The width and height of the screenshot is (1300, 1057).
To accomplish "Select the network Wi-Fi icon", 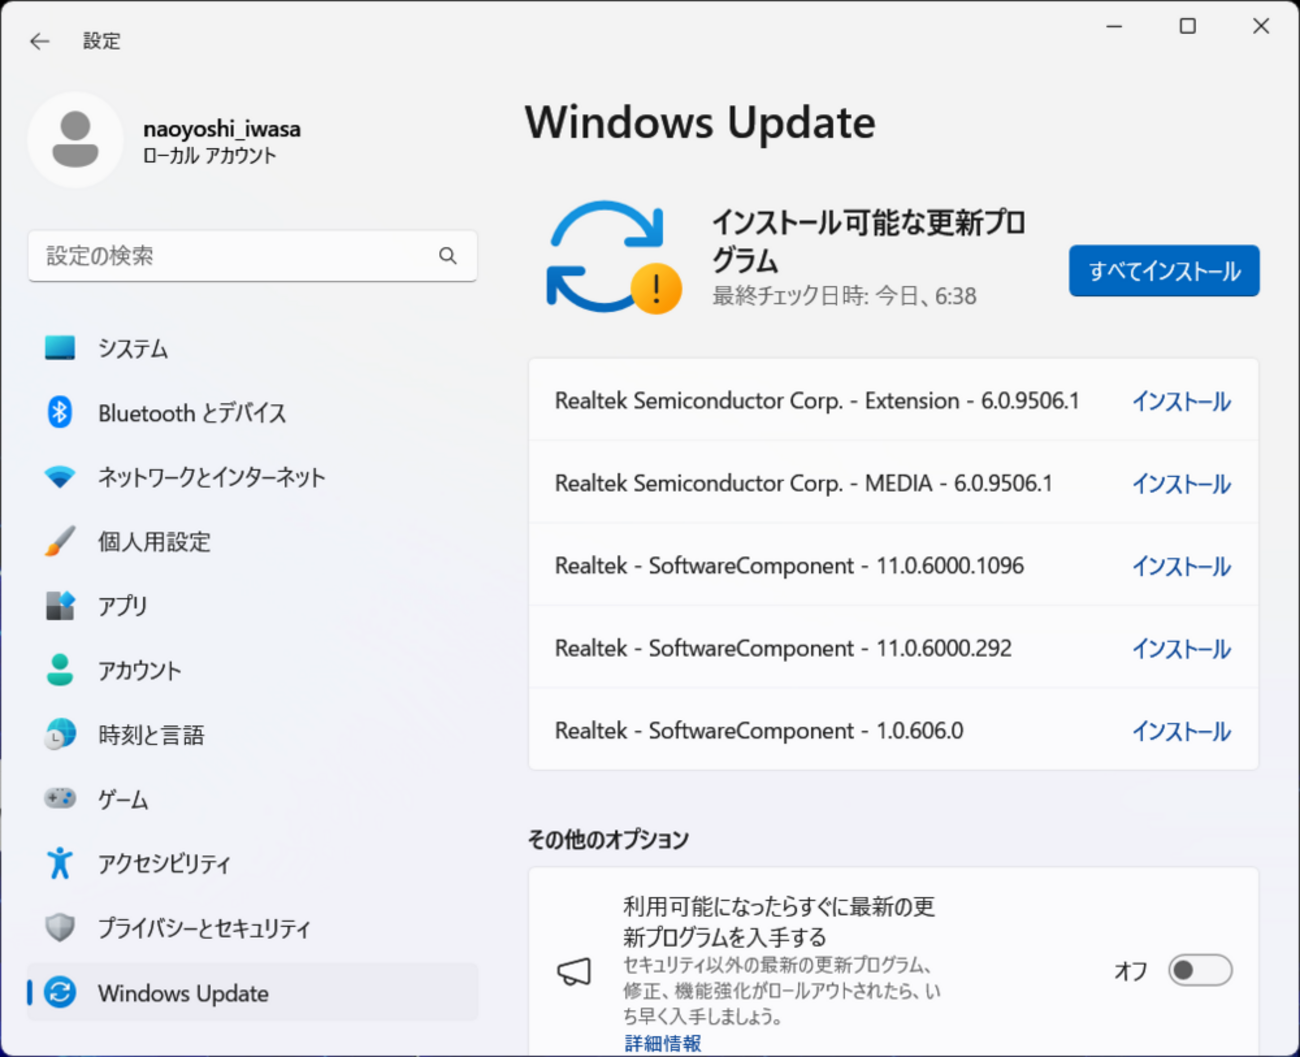I will 60,477.
